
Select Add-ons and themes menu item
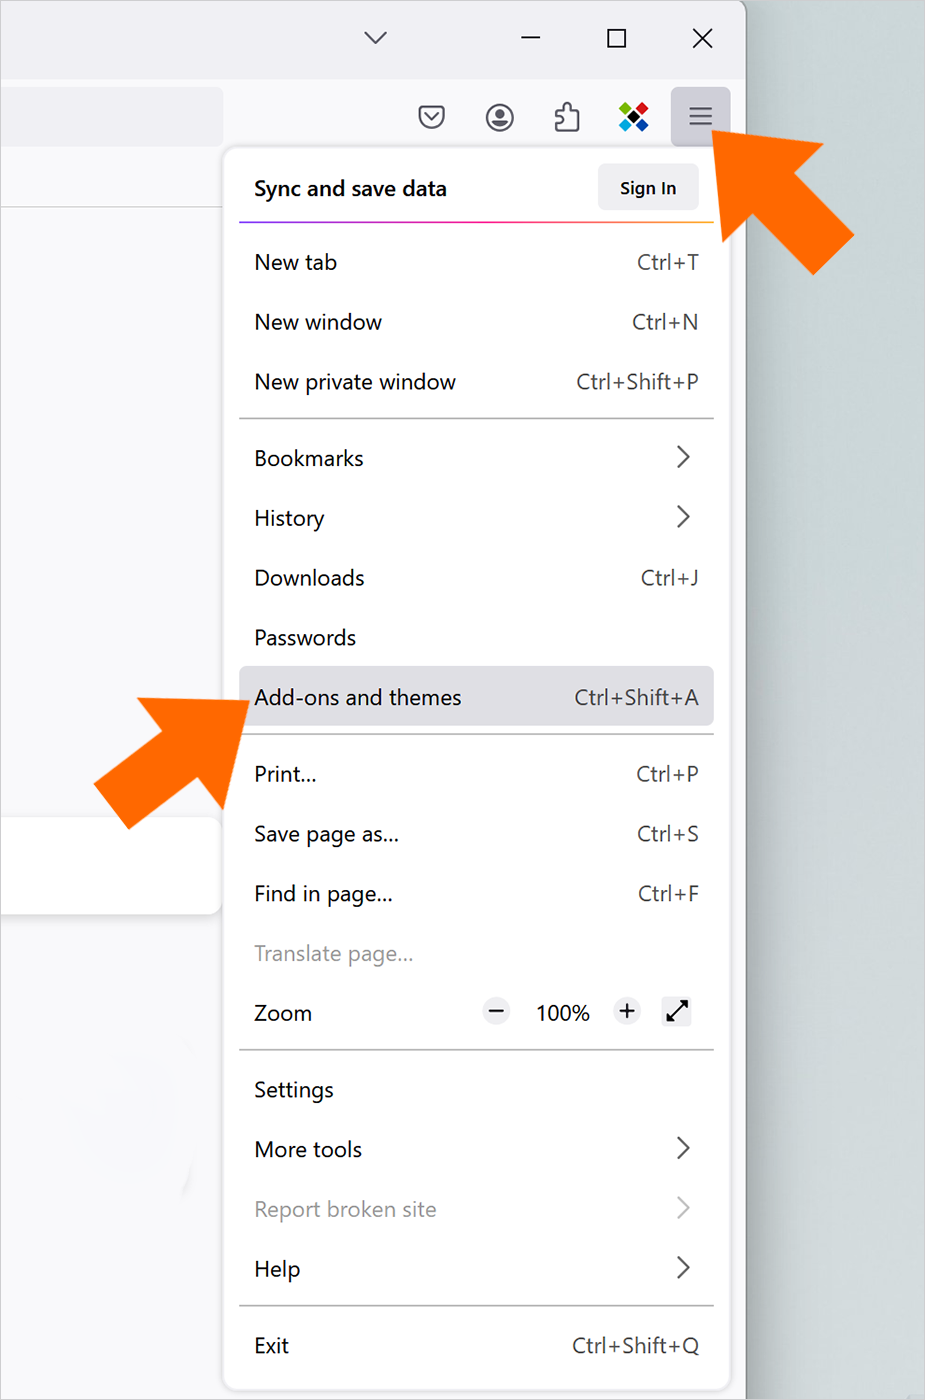click(476, 697)
